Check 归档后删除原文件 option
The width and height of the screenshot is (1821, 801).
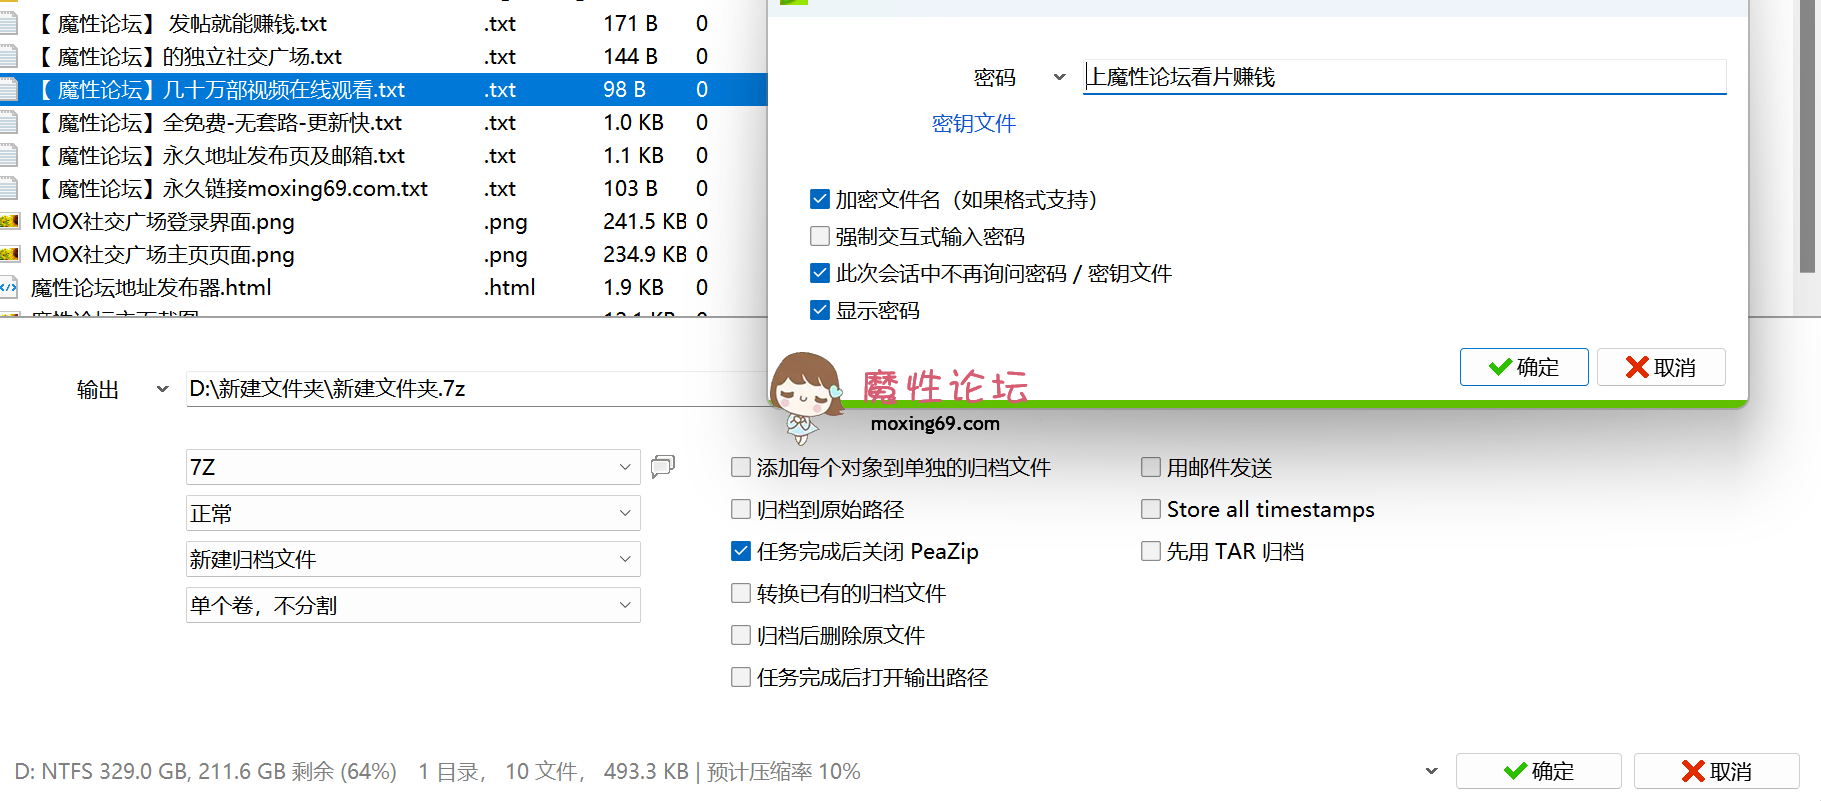coord(741,635)
